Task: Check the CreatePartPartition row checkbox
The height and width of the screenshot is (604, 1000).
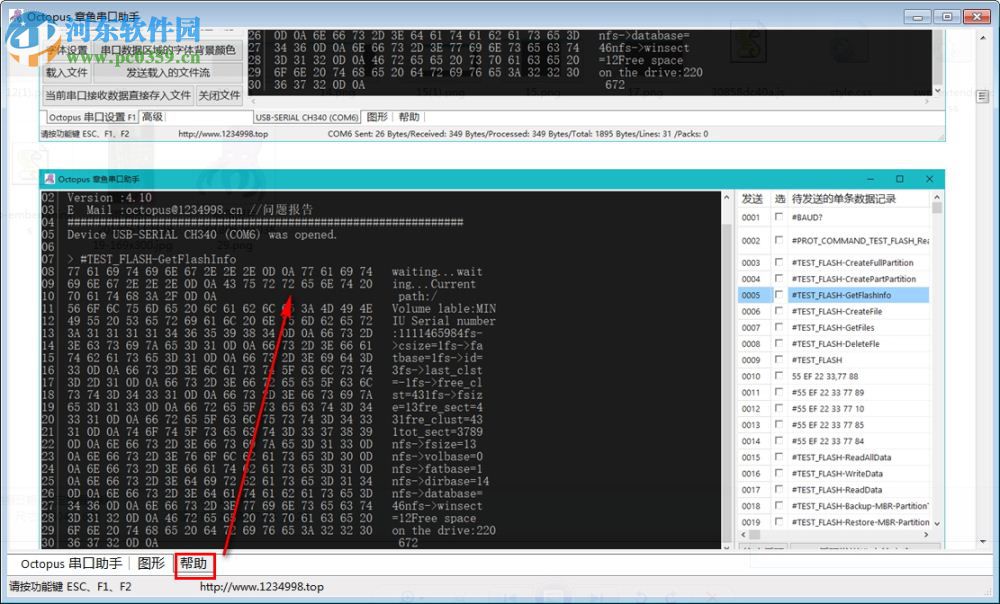Action: [x=779, y=279]
